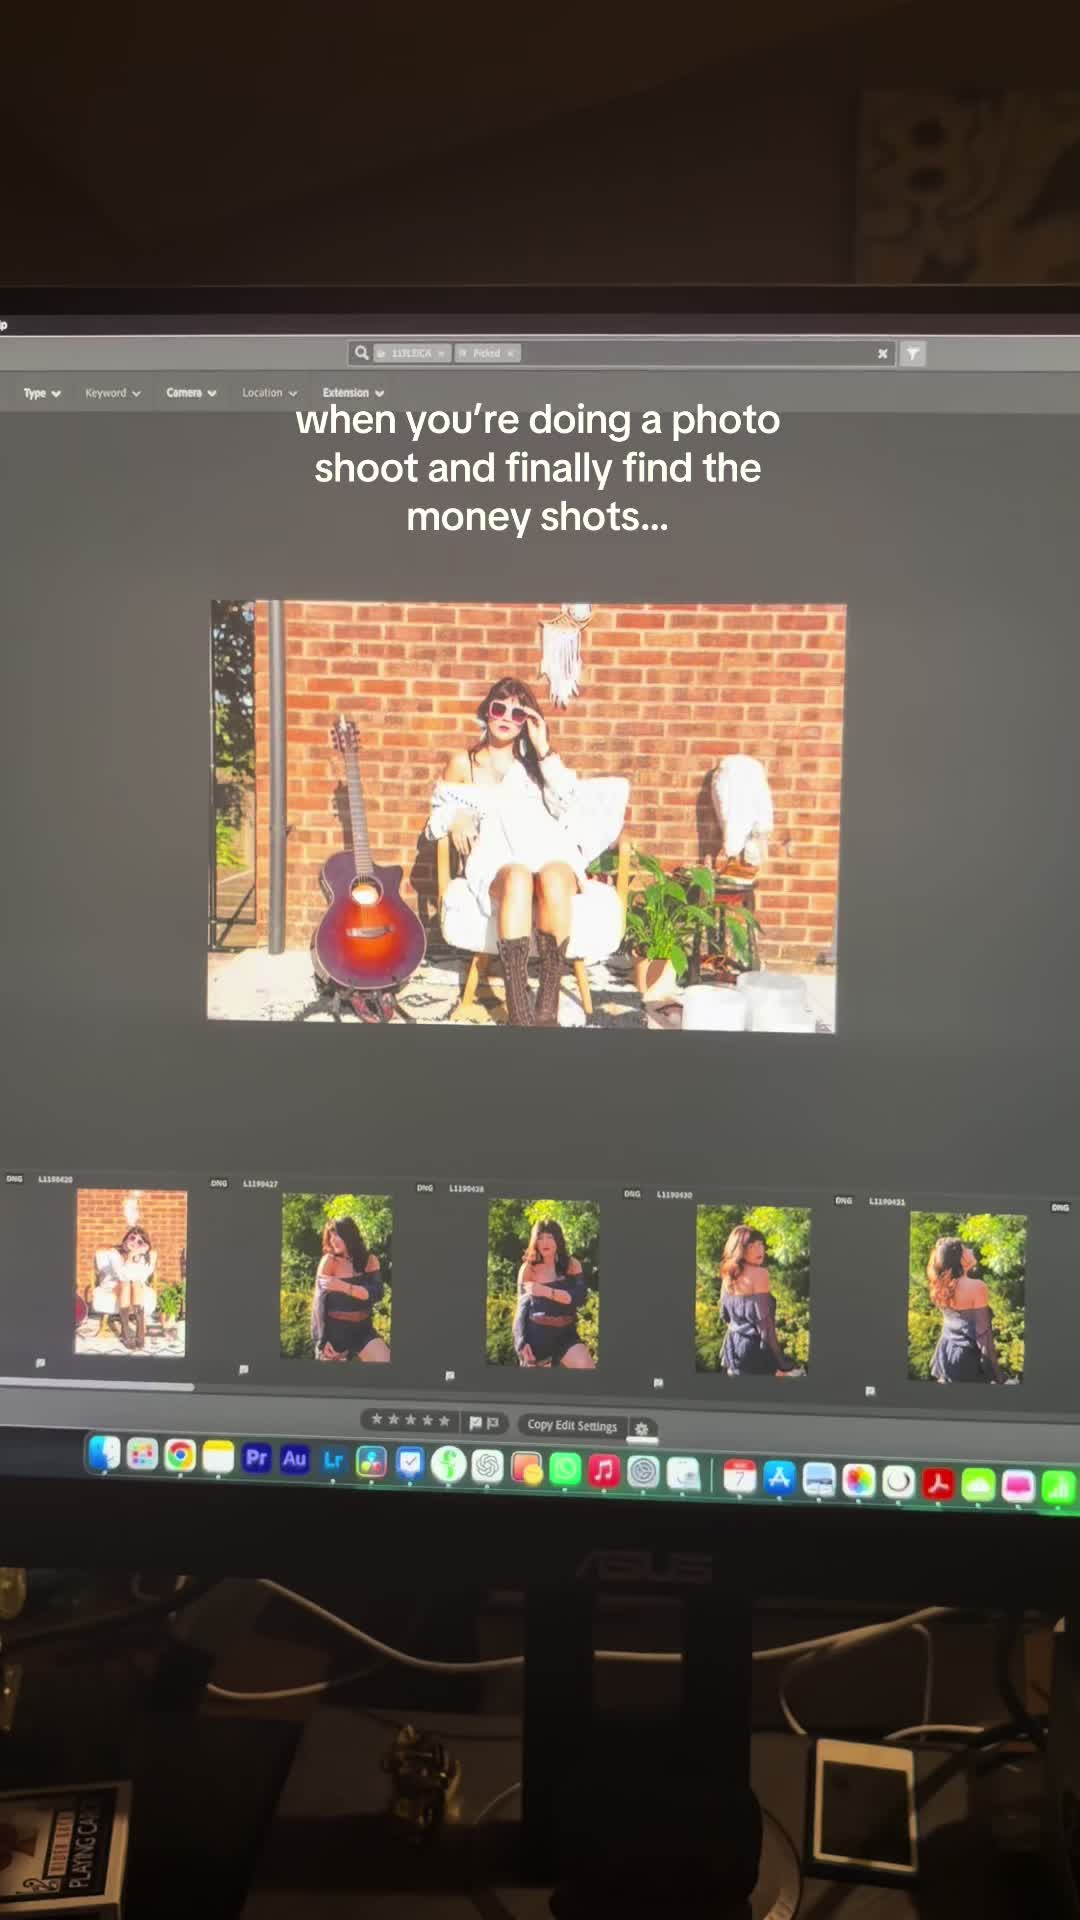Open ChatGPT from the dock
Viewport: 1080px width, 1920px height.
click(x=487, y=1465)
